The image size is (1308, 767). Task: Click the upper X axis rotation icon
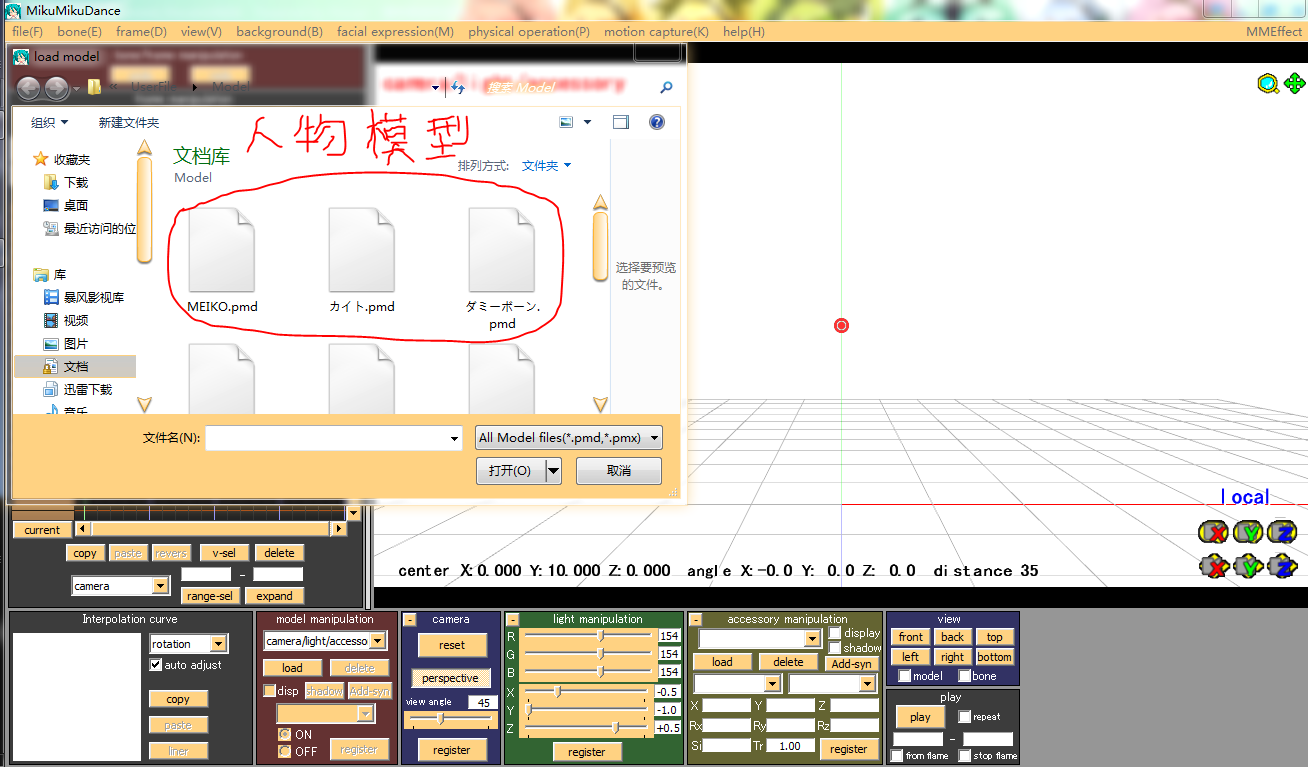tap(1213, 532)
